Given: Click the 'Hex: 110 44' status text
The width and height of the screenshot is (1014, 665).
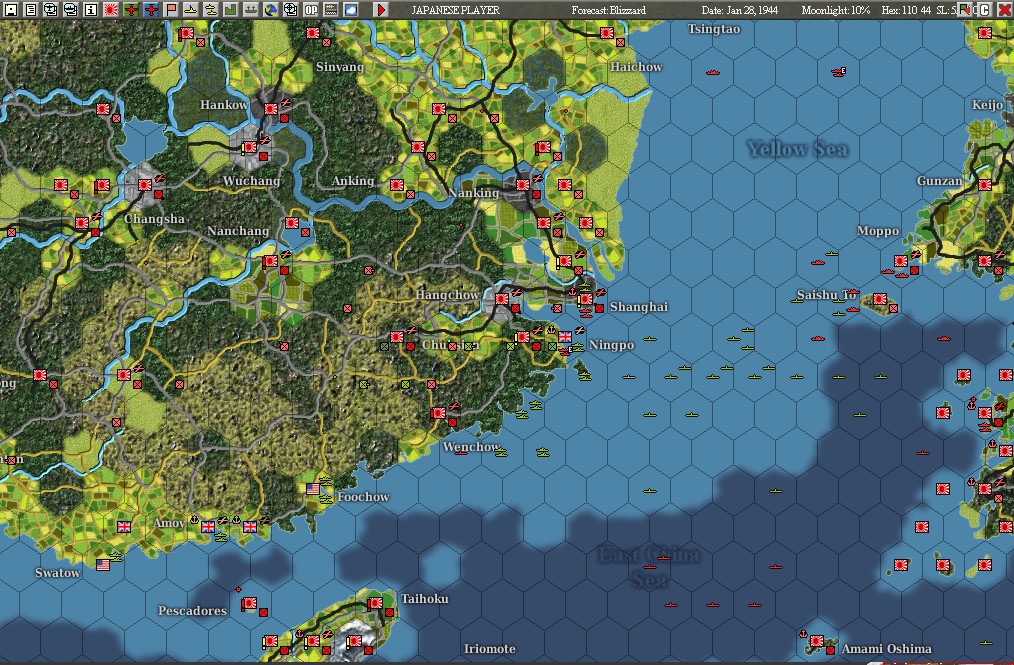Looking at the screenshot, I should (906, 10).
